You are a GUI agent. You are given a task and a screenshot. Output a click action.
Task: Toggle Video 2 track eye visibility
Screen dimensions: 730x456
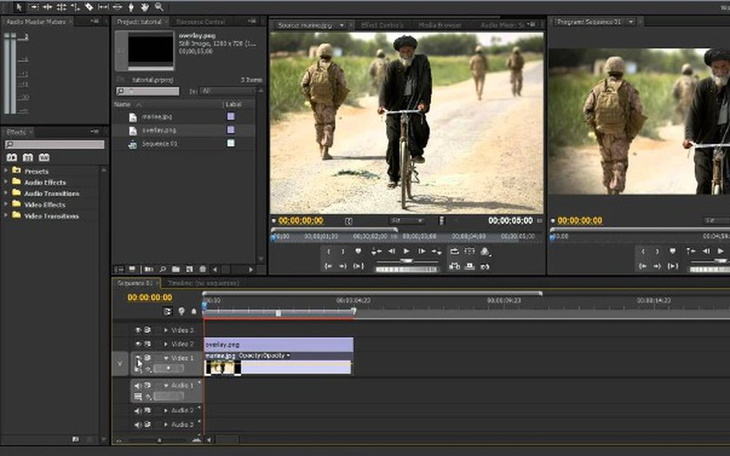click(138, 344)
